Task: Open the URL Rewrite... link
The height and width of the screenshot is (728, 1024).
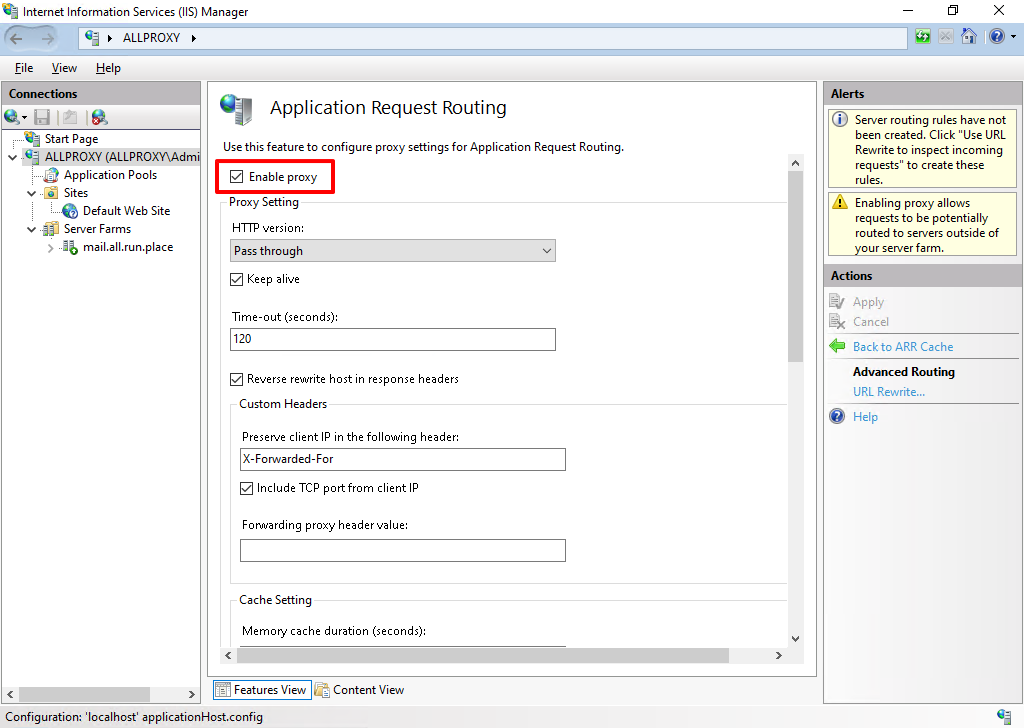Action: coord(888,392)
